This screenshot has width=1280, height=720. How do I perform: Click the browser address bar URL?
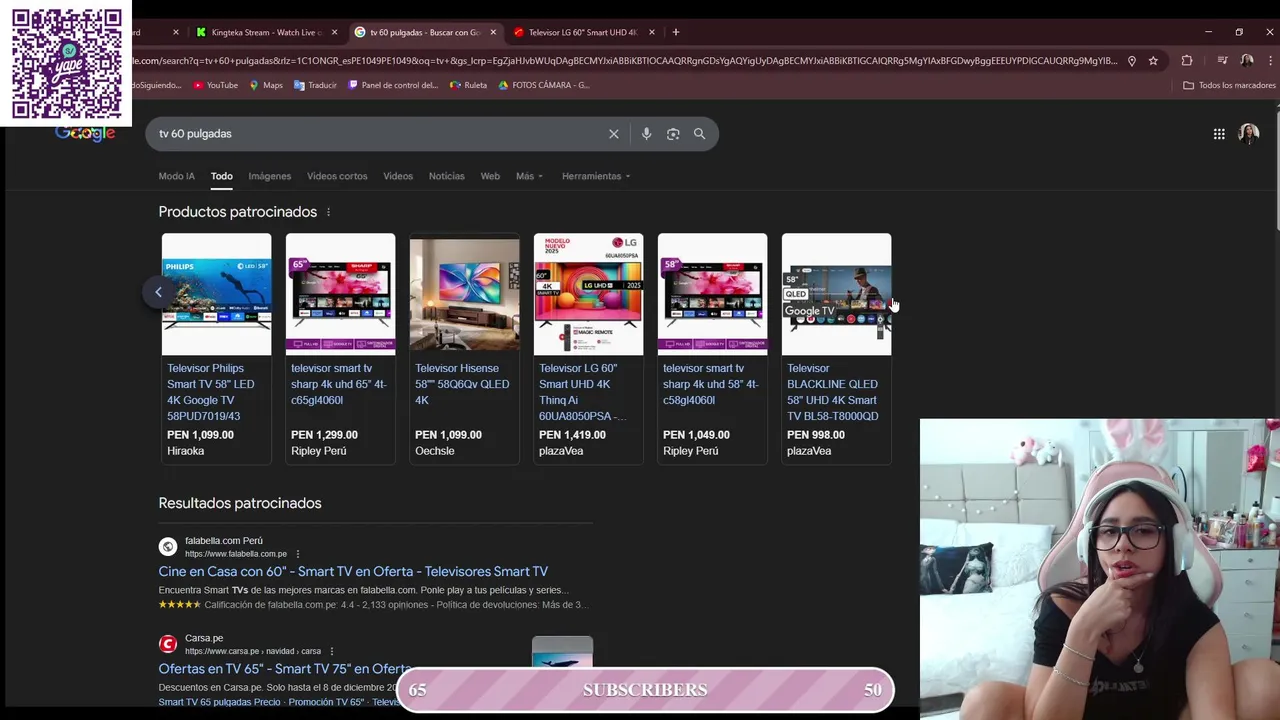pyautogui.click(x=625, y=61)
